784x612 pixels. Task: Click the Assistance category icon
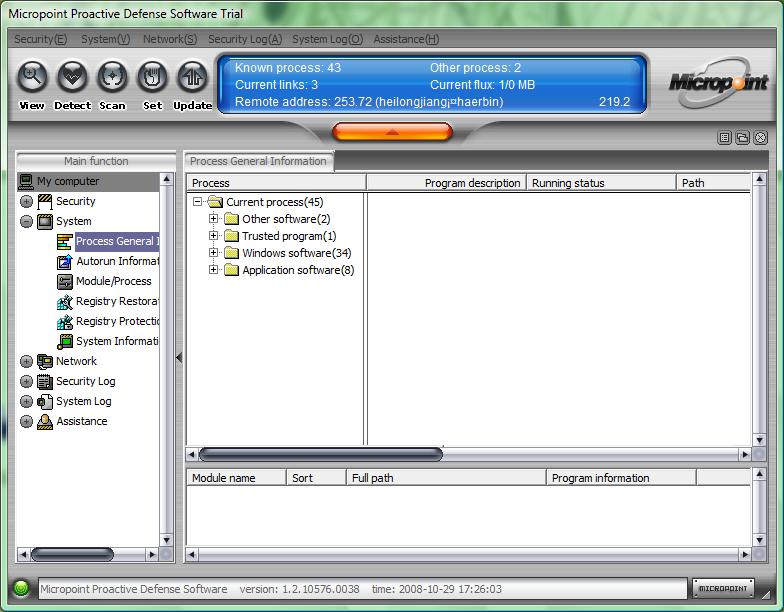pyautogui.click(x=45, y=422)
